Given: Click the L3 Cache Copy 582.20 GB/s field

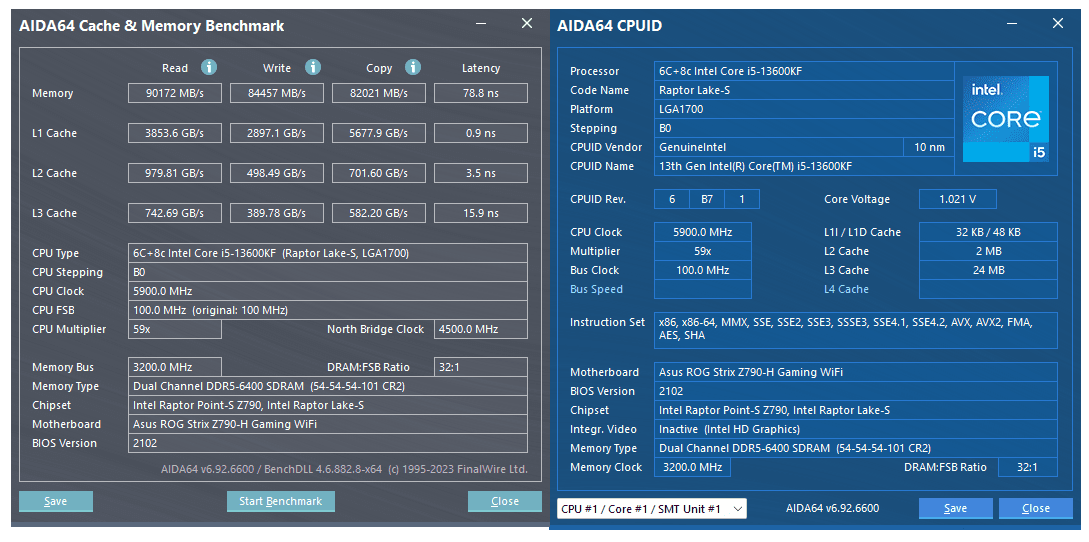Looking at the screenshot, I should click(379, 213).
